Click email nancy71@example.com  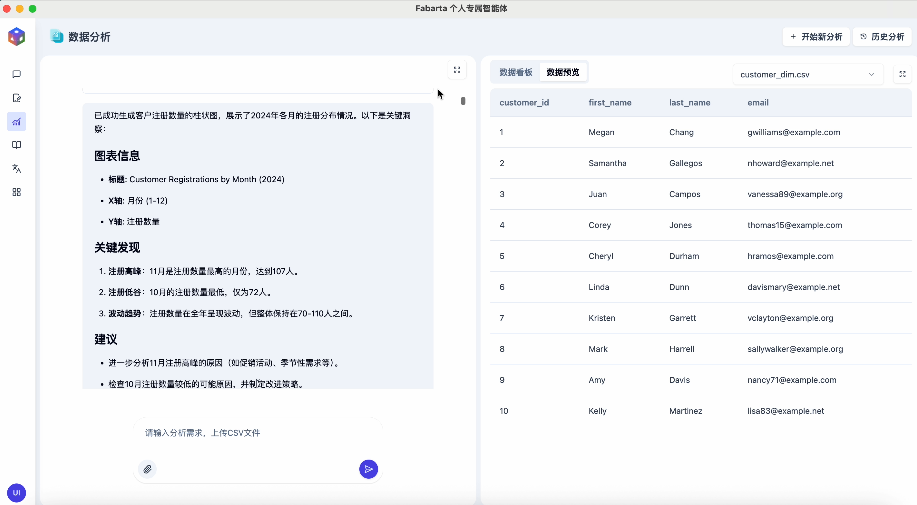pyautogui.click(x=792, y=380)
